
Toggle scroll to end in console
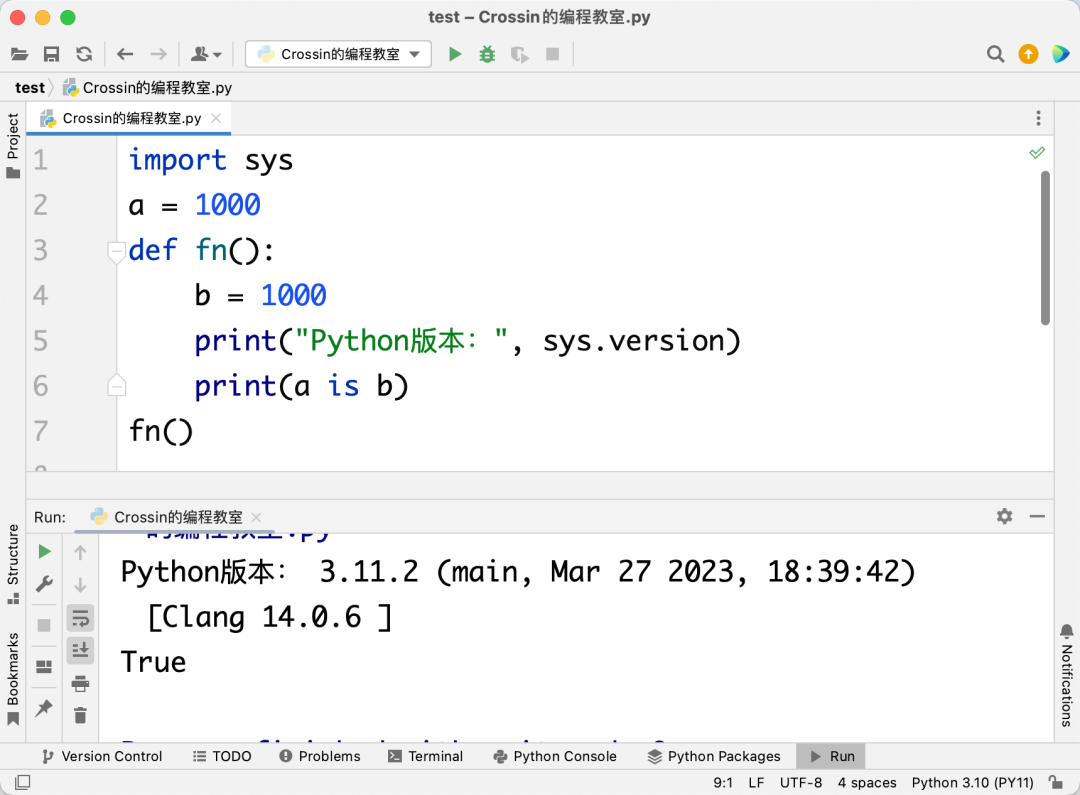(80, 650)
